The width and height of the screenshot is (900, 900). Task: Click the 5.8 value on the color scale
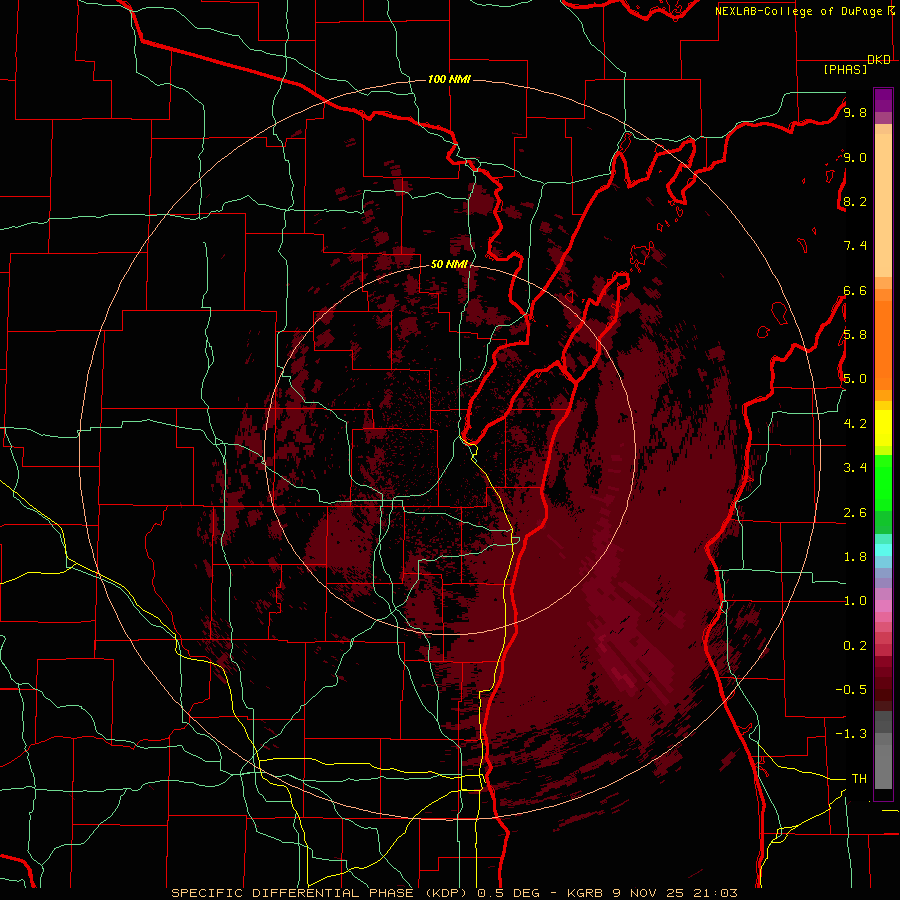(855, 335)
